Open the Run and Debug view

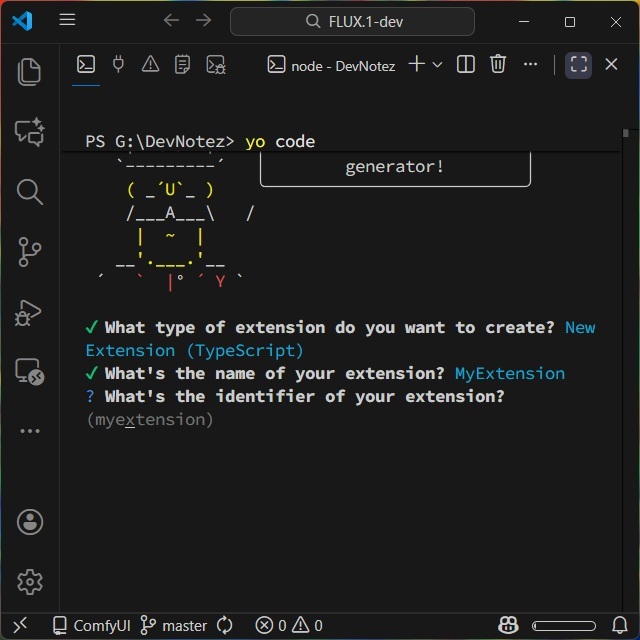30,312
